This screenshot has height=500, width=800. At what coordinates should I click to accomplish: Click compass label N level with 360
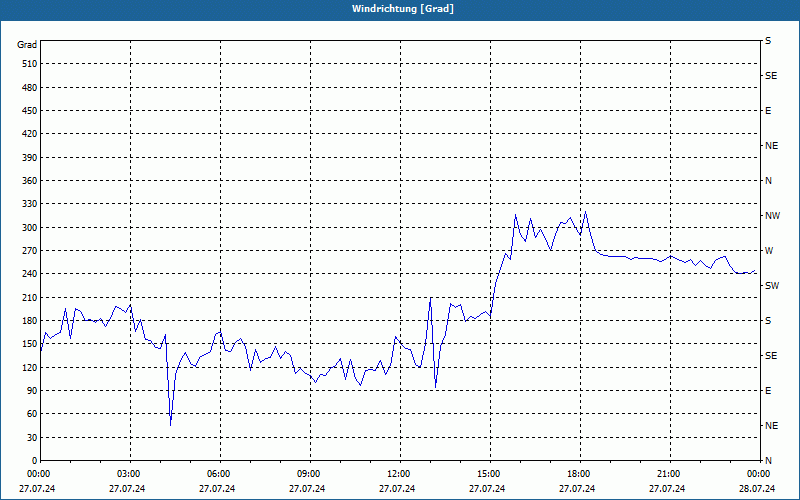pos(768,181)
